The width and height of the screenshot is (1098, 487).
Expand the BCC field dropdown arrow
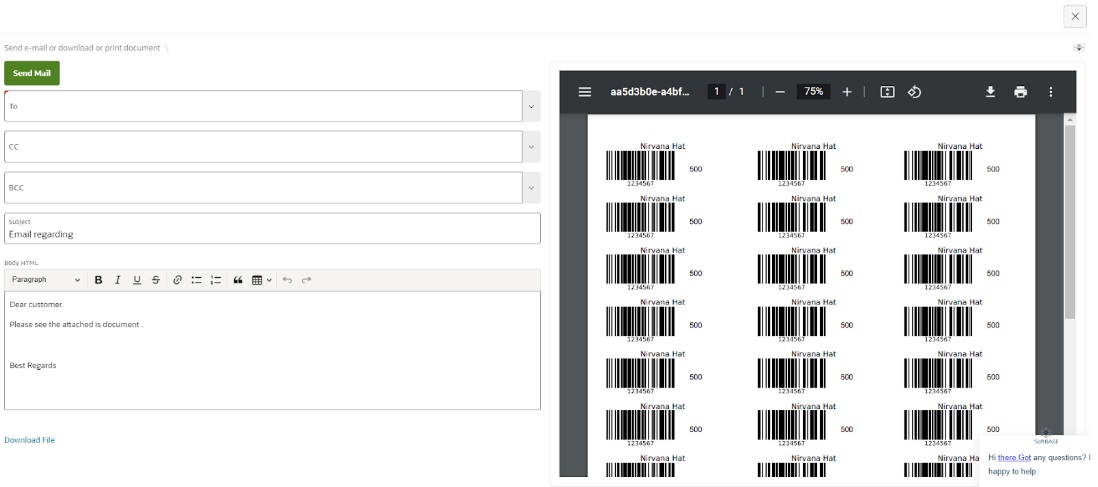(x=531, y=188)
